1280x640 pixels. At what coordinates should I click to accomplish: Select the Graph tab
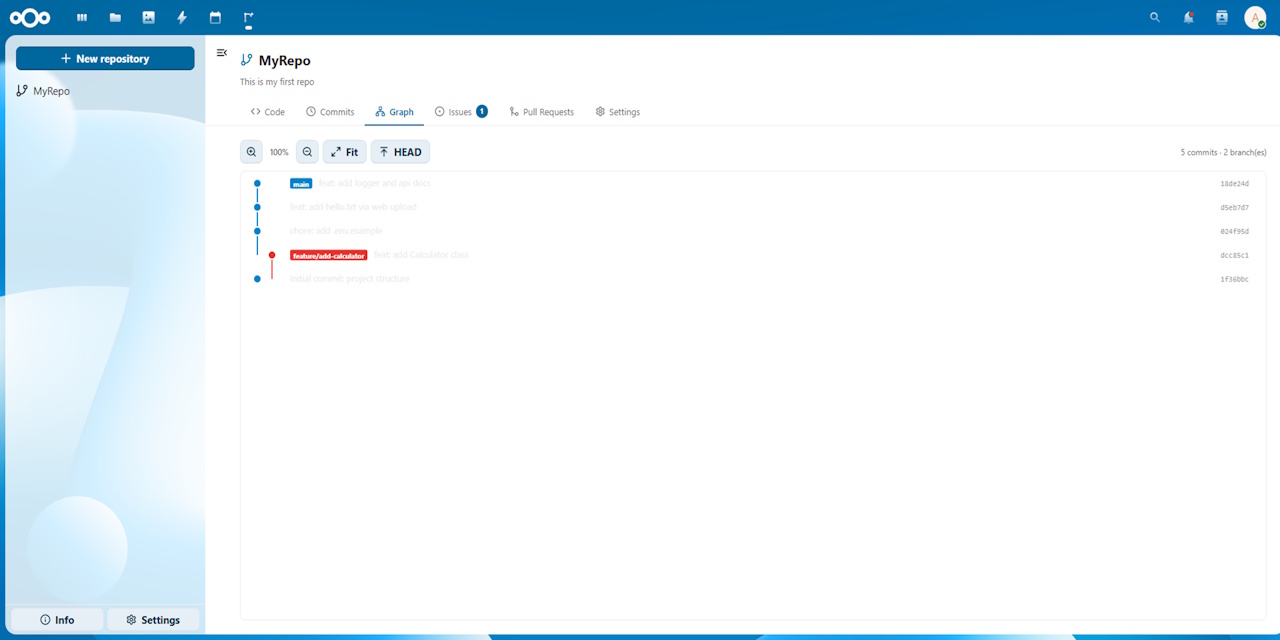[x=395, y=112]
